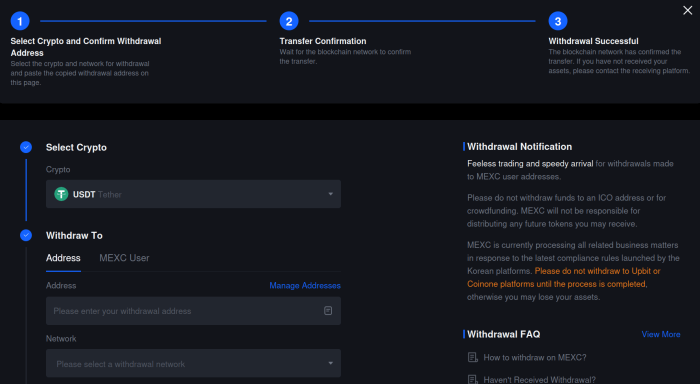Click the Select Crypto checkmark icon
Viewport: 700px width, 384px height.
pyautogui.click(x=26, y=147)
